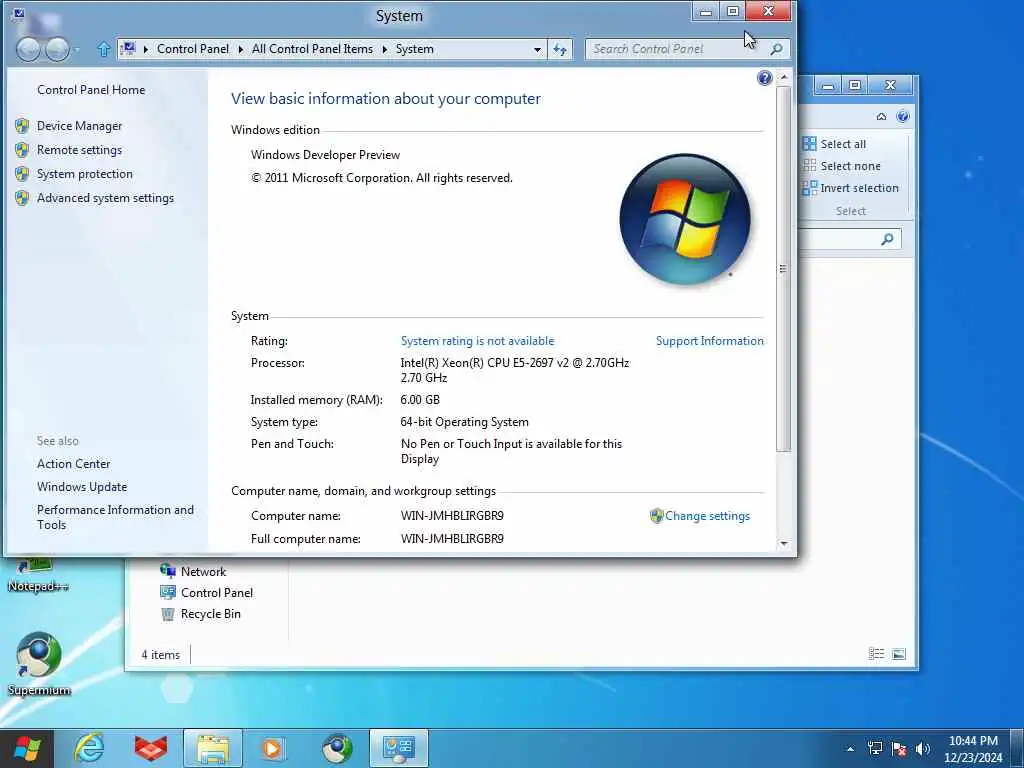Open the Supermium taskbar icon
The height and width of the screenshot is (768, 1024).
pyautogui.click(x=337, y=748)
